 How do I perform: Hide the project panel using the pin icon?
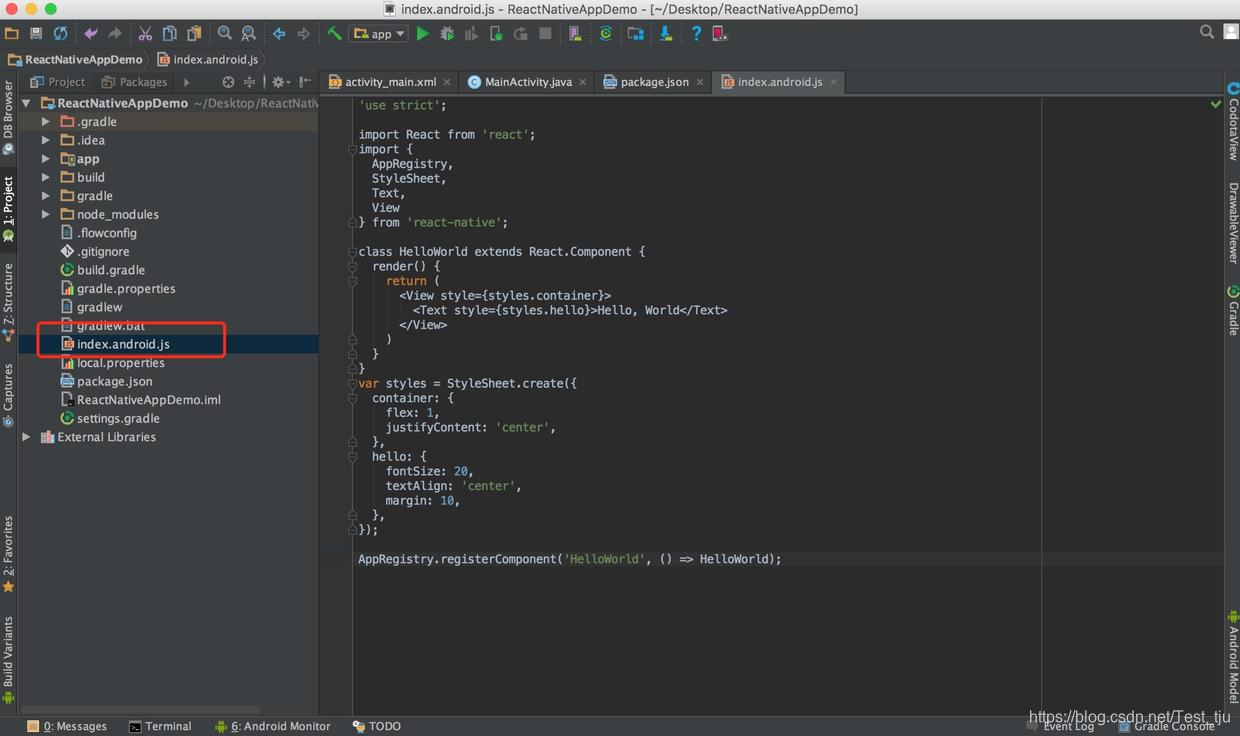tap(305, 82)
